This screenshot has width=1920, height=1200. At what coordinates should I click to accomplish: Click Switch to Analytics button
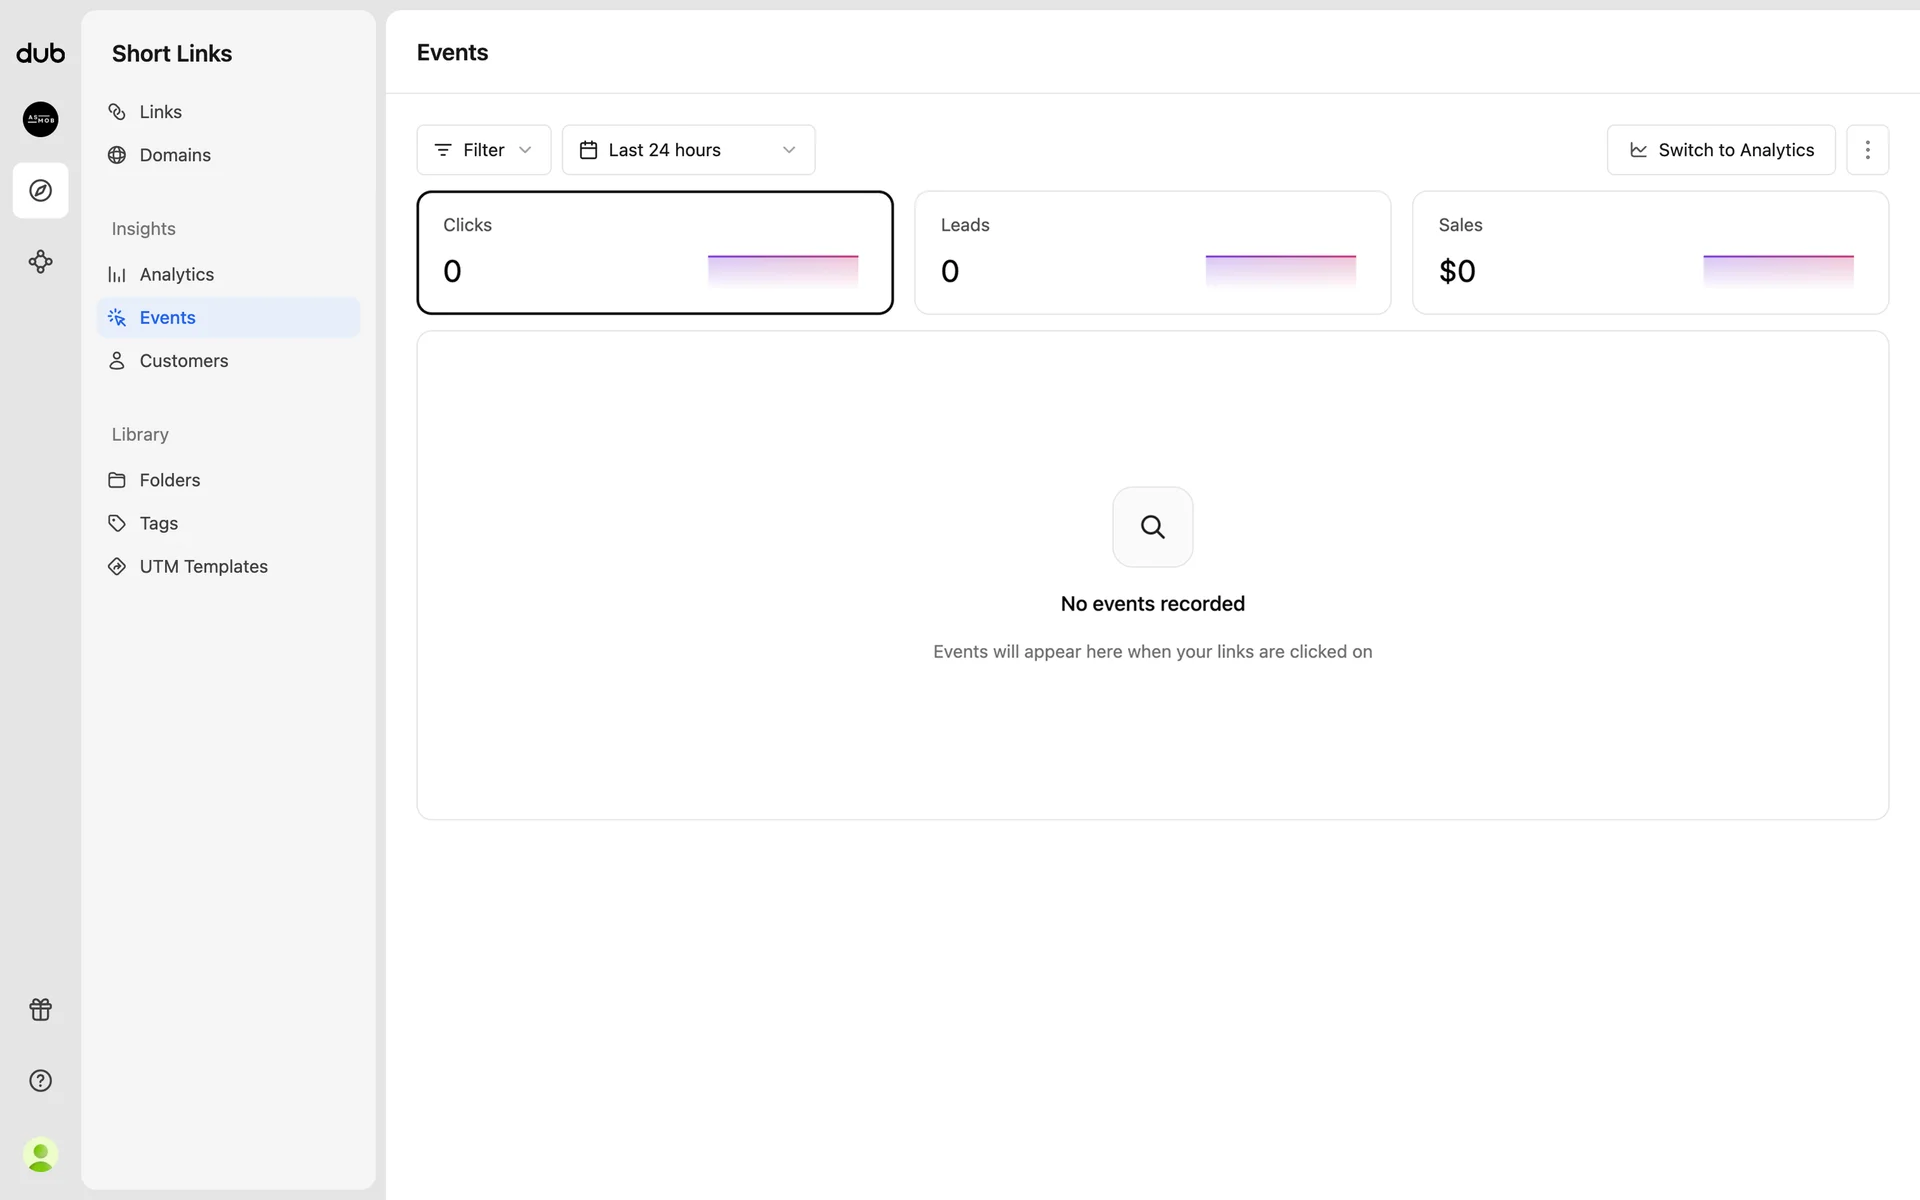click(x=1720, y=150)
